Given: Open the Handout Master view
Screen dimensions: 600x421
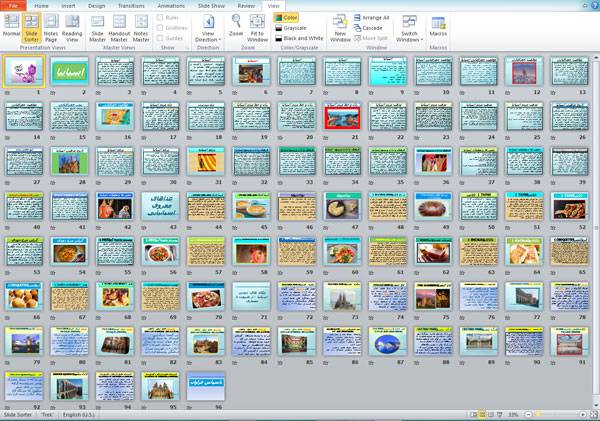Looking at the screenshot, I should pyautogui.click(x=119, y=28).
